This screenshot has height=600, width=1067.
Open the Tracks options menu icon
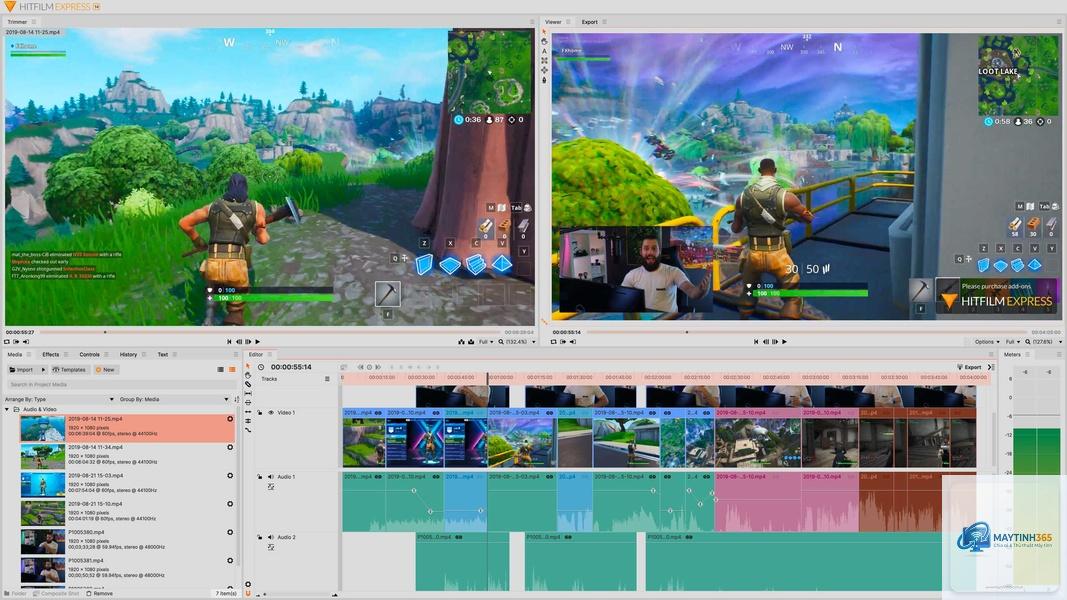click(327, 379)
